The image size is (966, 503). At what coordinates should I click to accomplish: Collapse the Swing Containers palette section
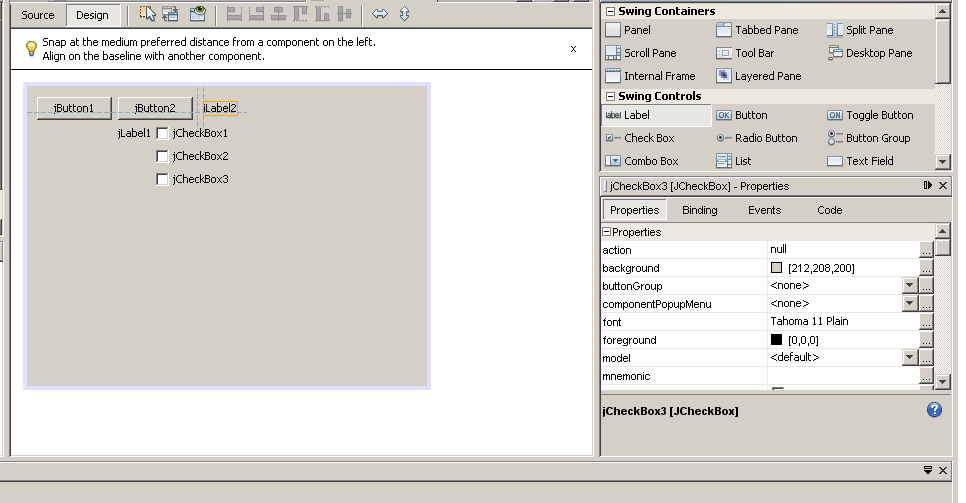pyautogui.click(x=609, y=12)
